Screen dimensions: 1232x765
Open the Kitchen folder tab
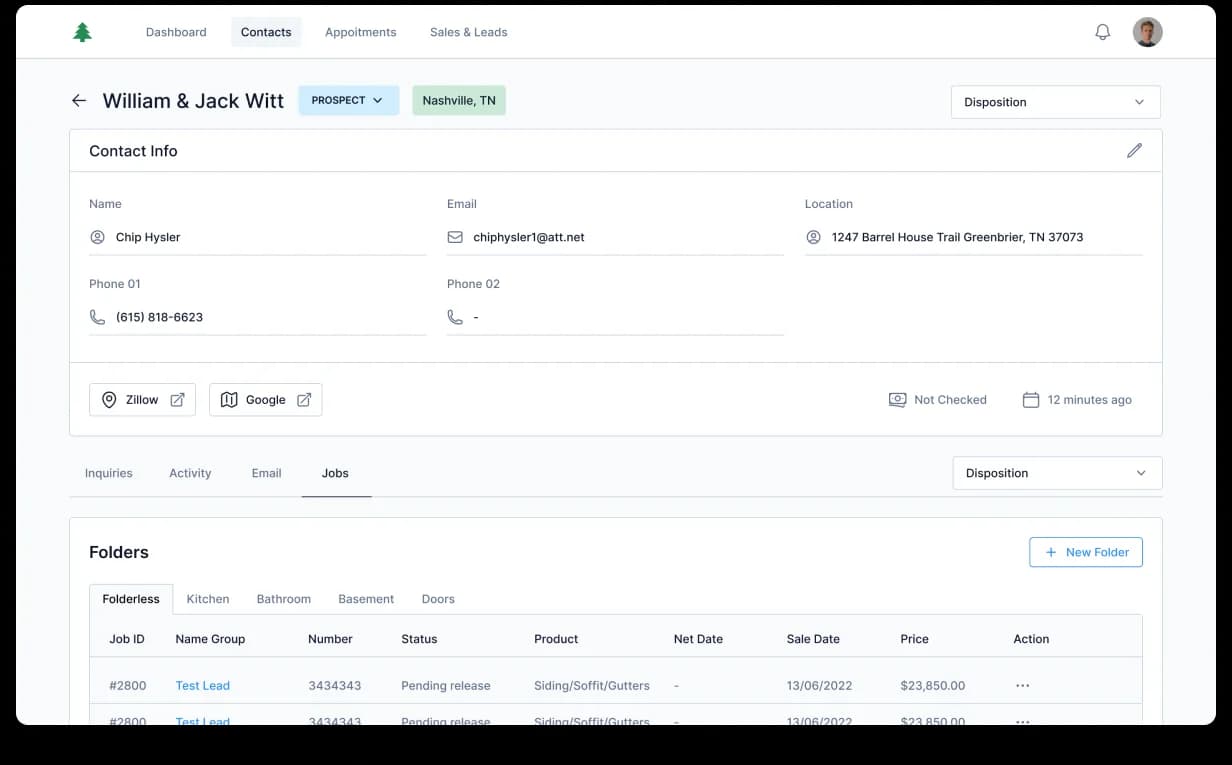click(208, 599)
